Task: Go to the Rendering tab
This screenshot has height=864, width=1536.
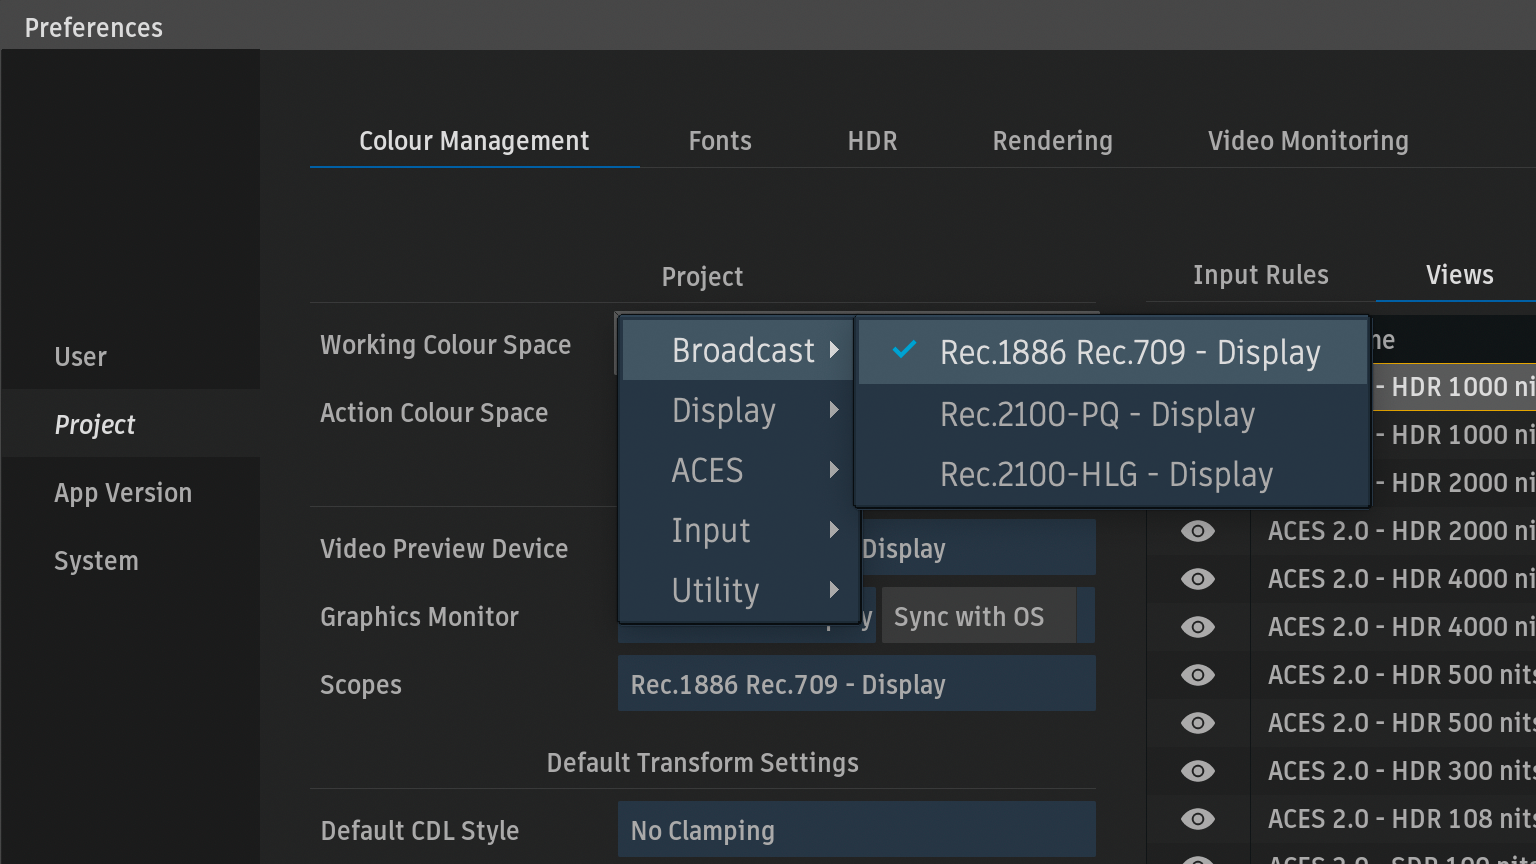Action: (1052, 141)
